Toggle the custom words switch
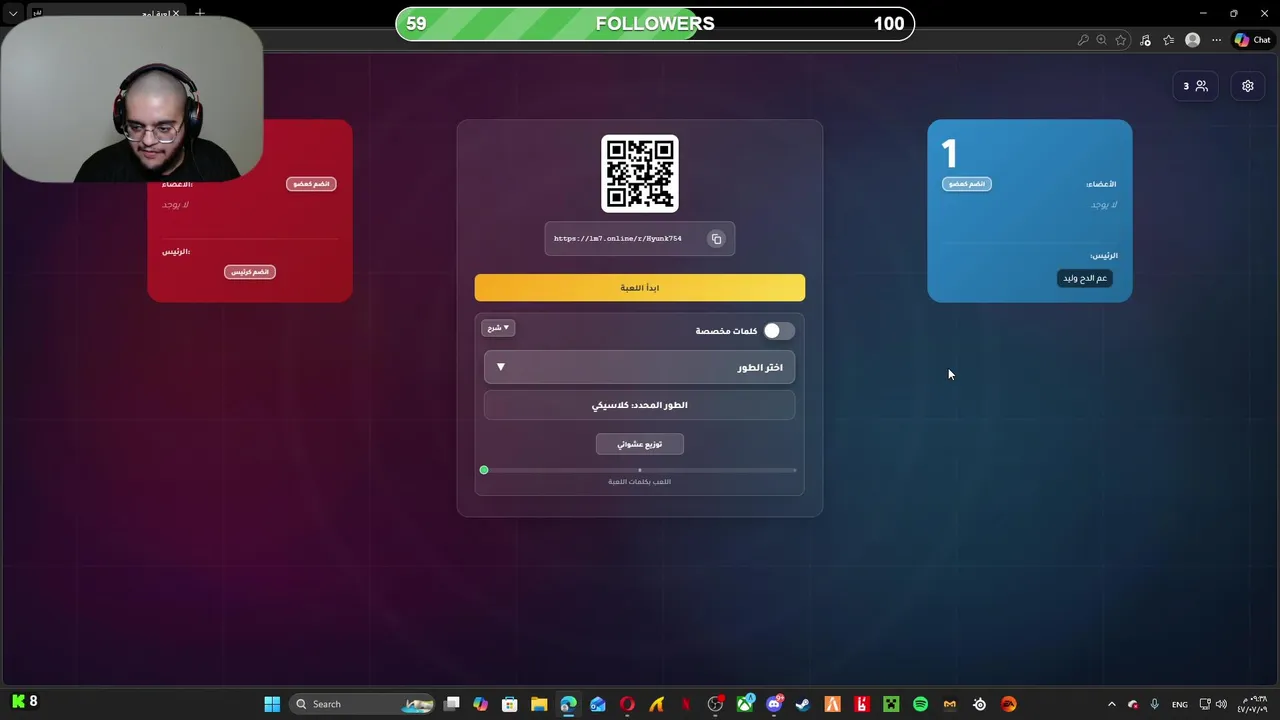Viewport: 1280px width, 720px height. coord(778,331)
